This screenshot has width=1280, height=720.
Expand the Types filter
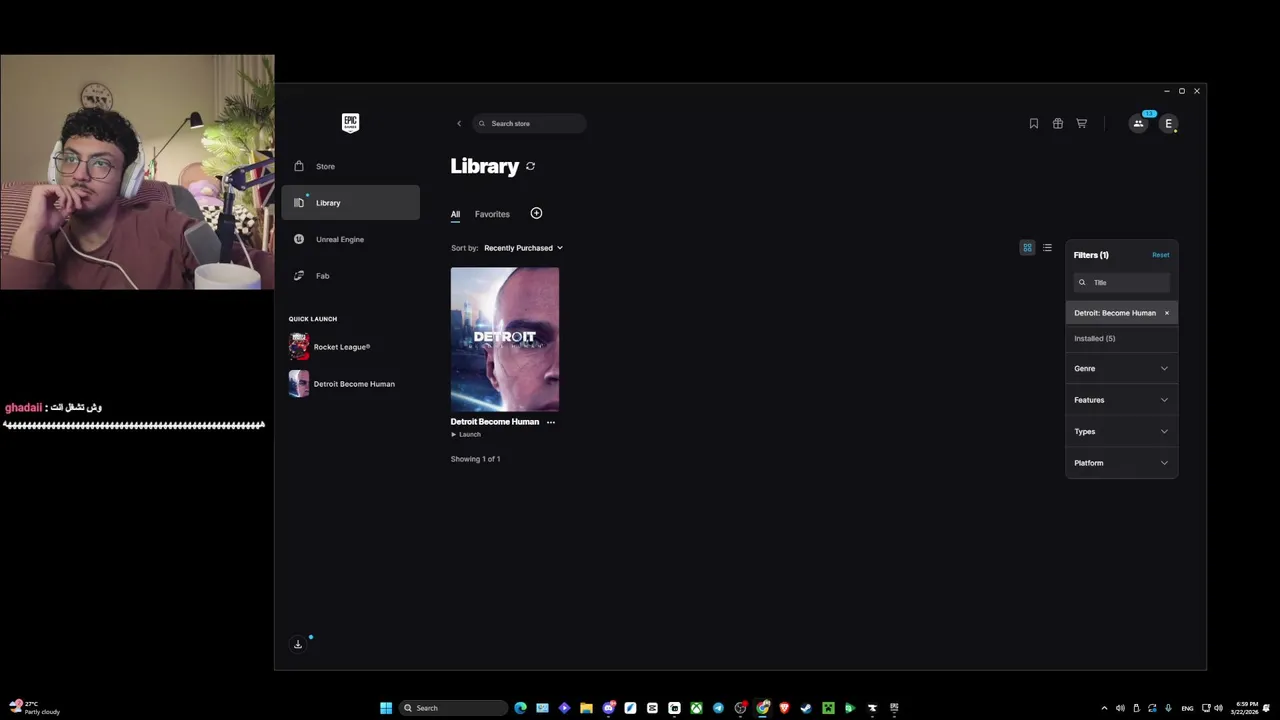pyautogui.click(x=1121, y=432)
